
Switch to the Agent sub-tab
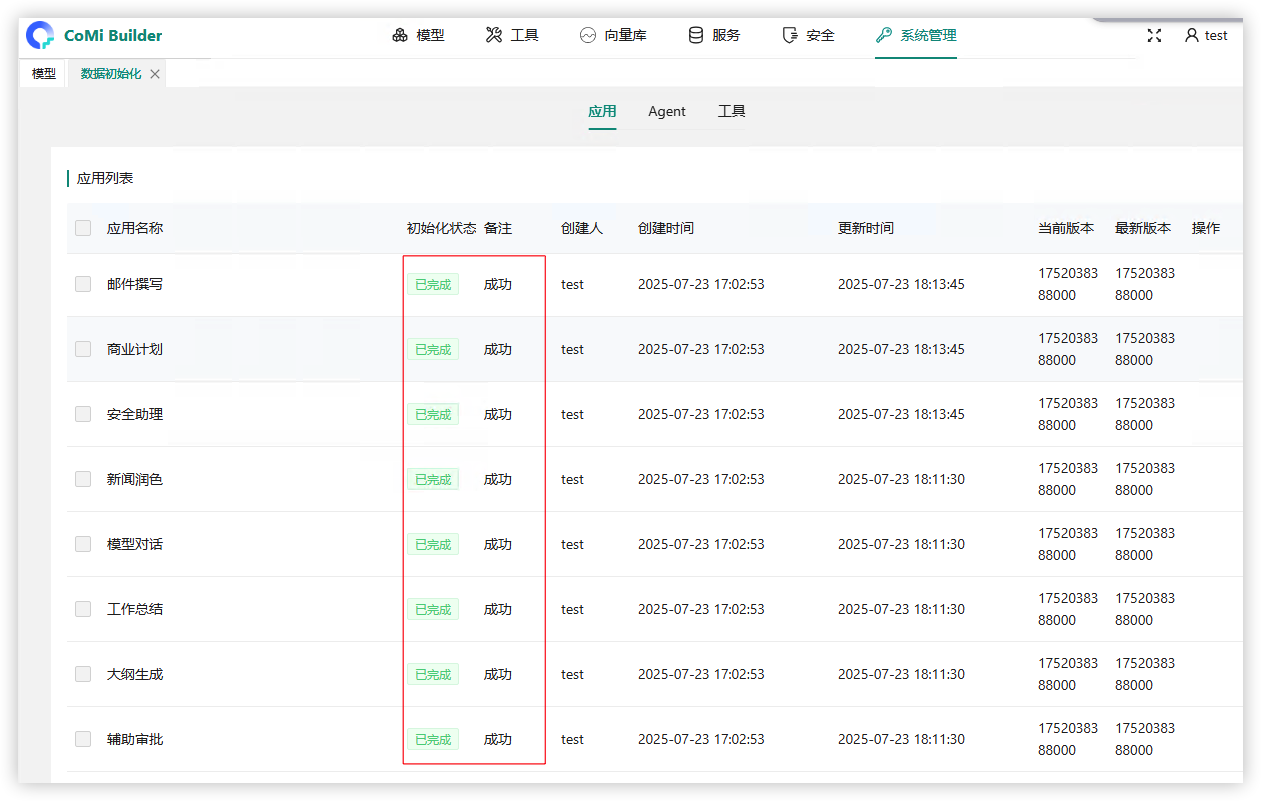[667, 111]
